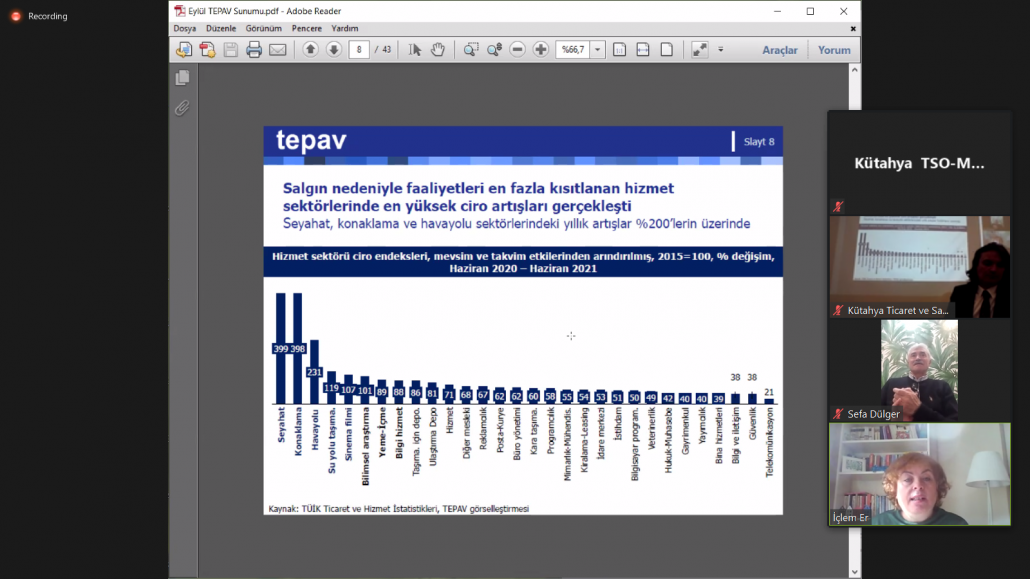
Task: Set the view to actual size
Action: point(619,50)
